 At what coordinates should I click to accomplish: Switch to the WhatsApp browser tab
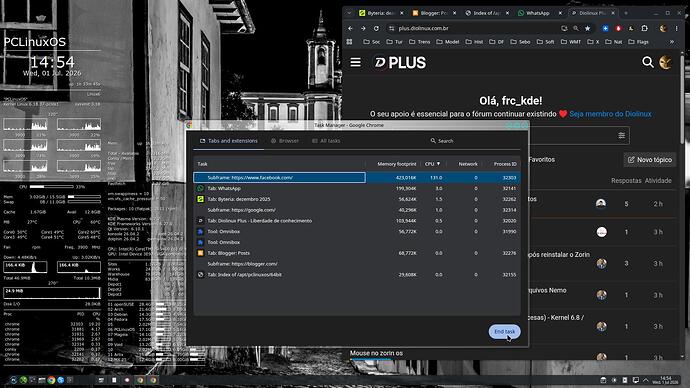pos(537,13)
